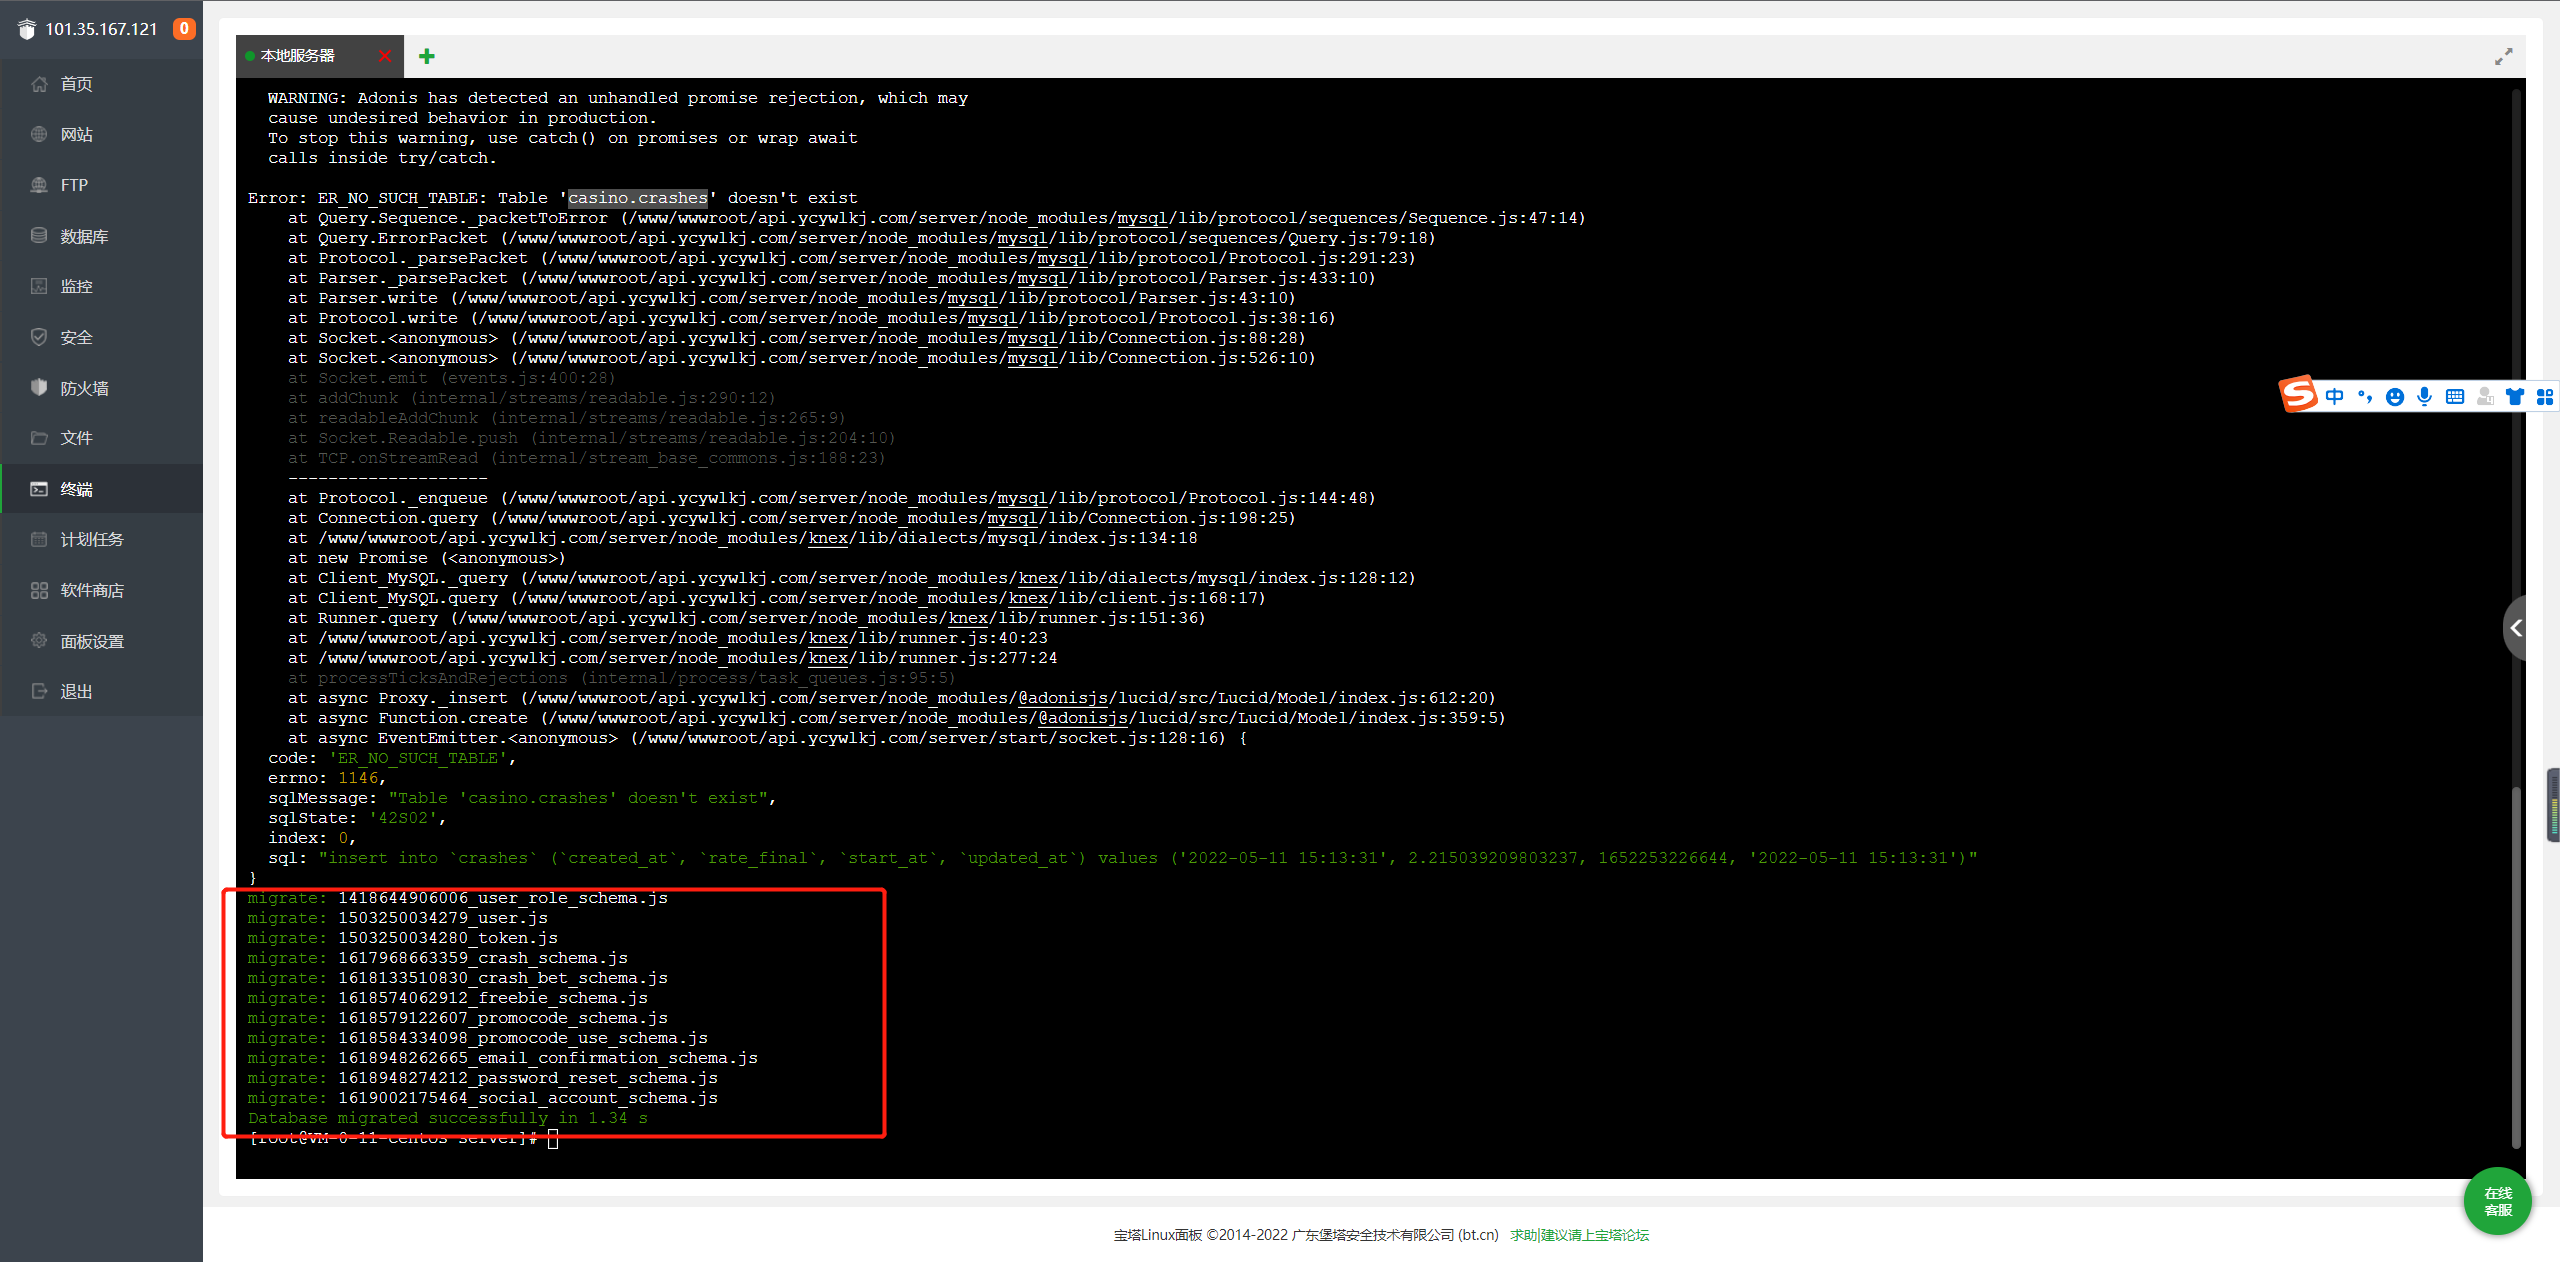Add a new terminal tab with the plus

[427, 56]
